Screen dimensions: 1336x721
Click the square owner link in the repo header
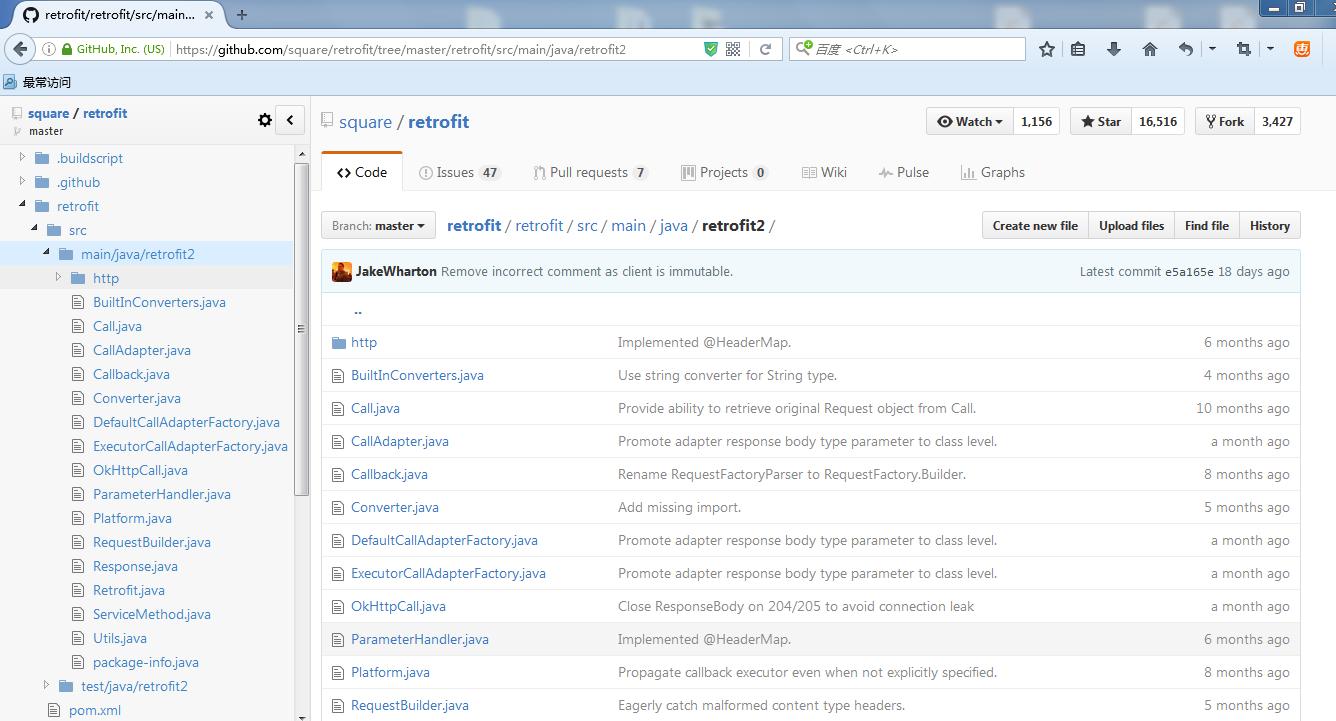click(x=365, y=122)
